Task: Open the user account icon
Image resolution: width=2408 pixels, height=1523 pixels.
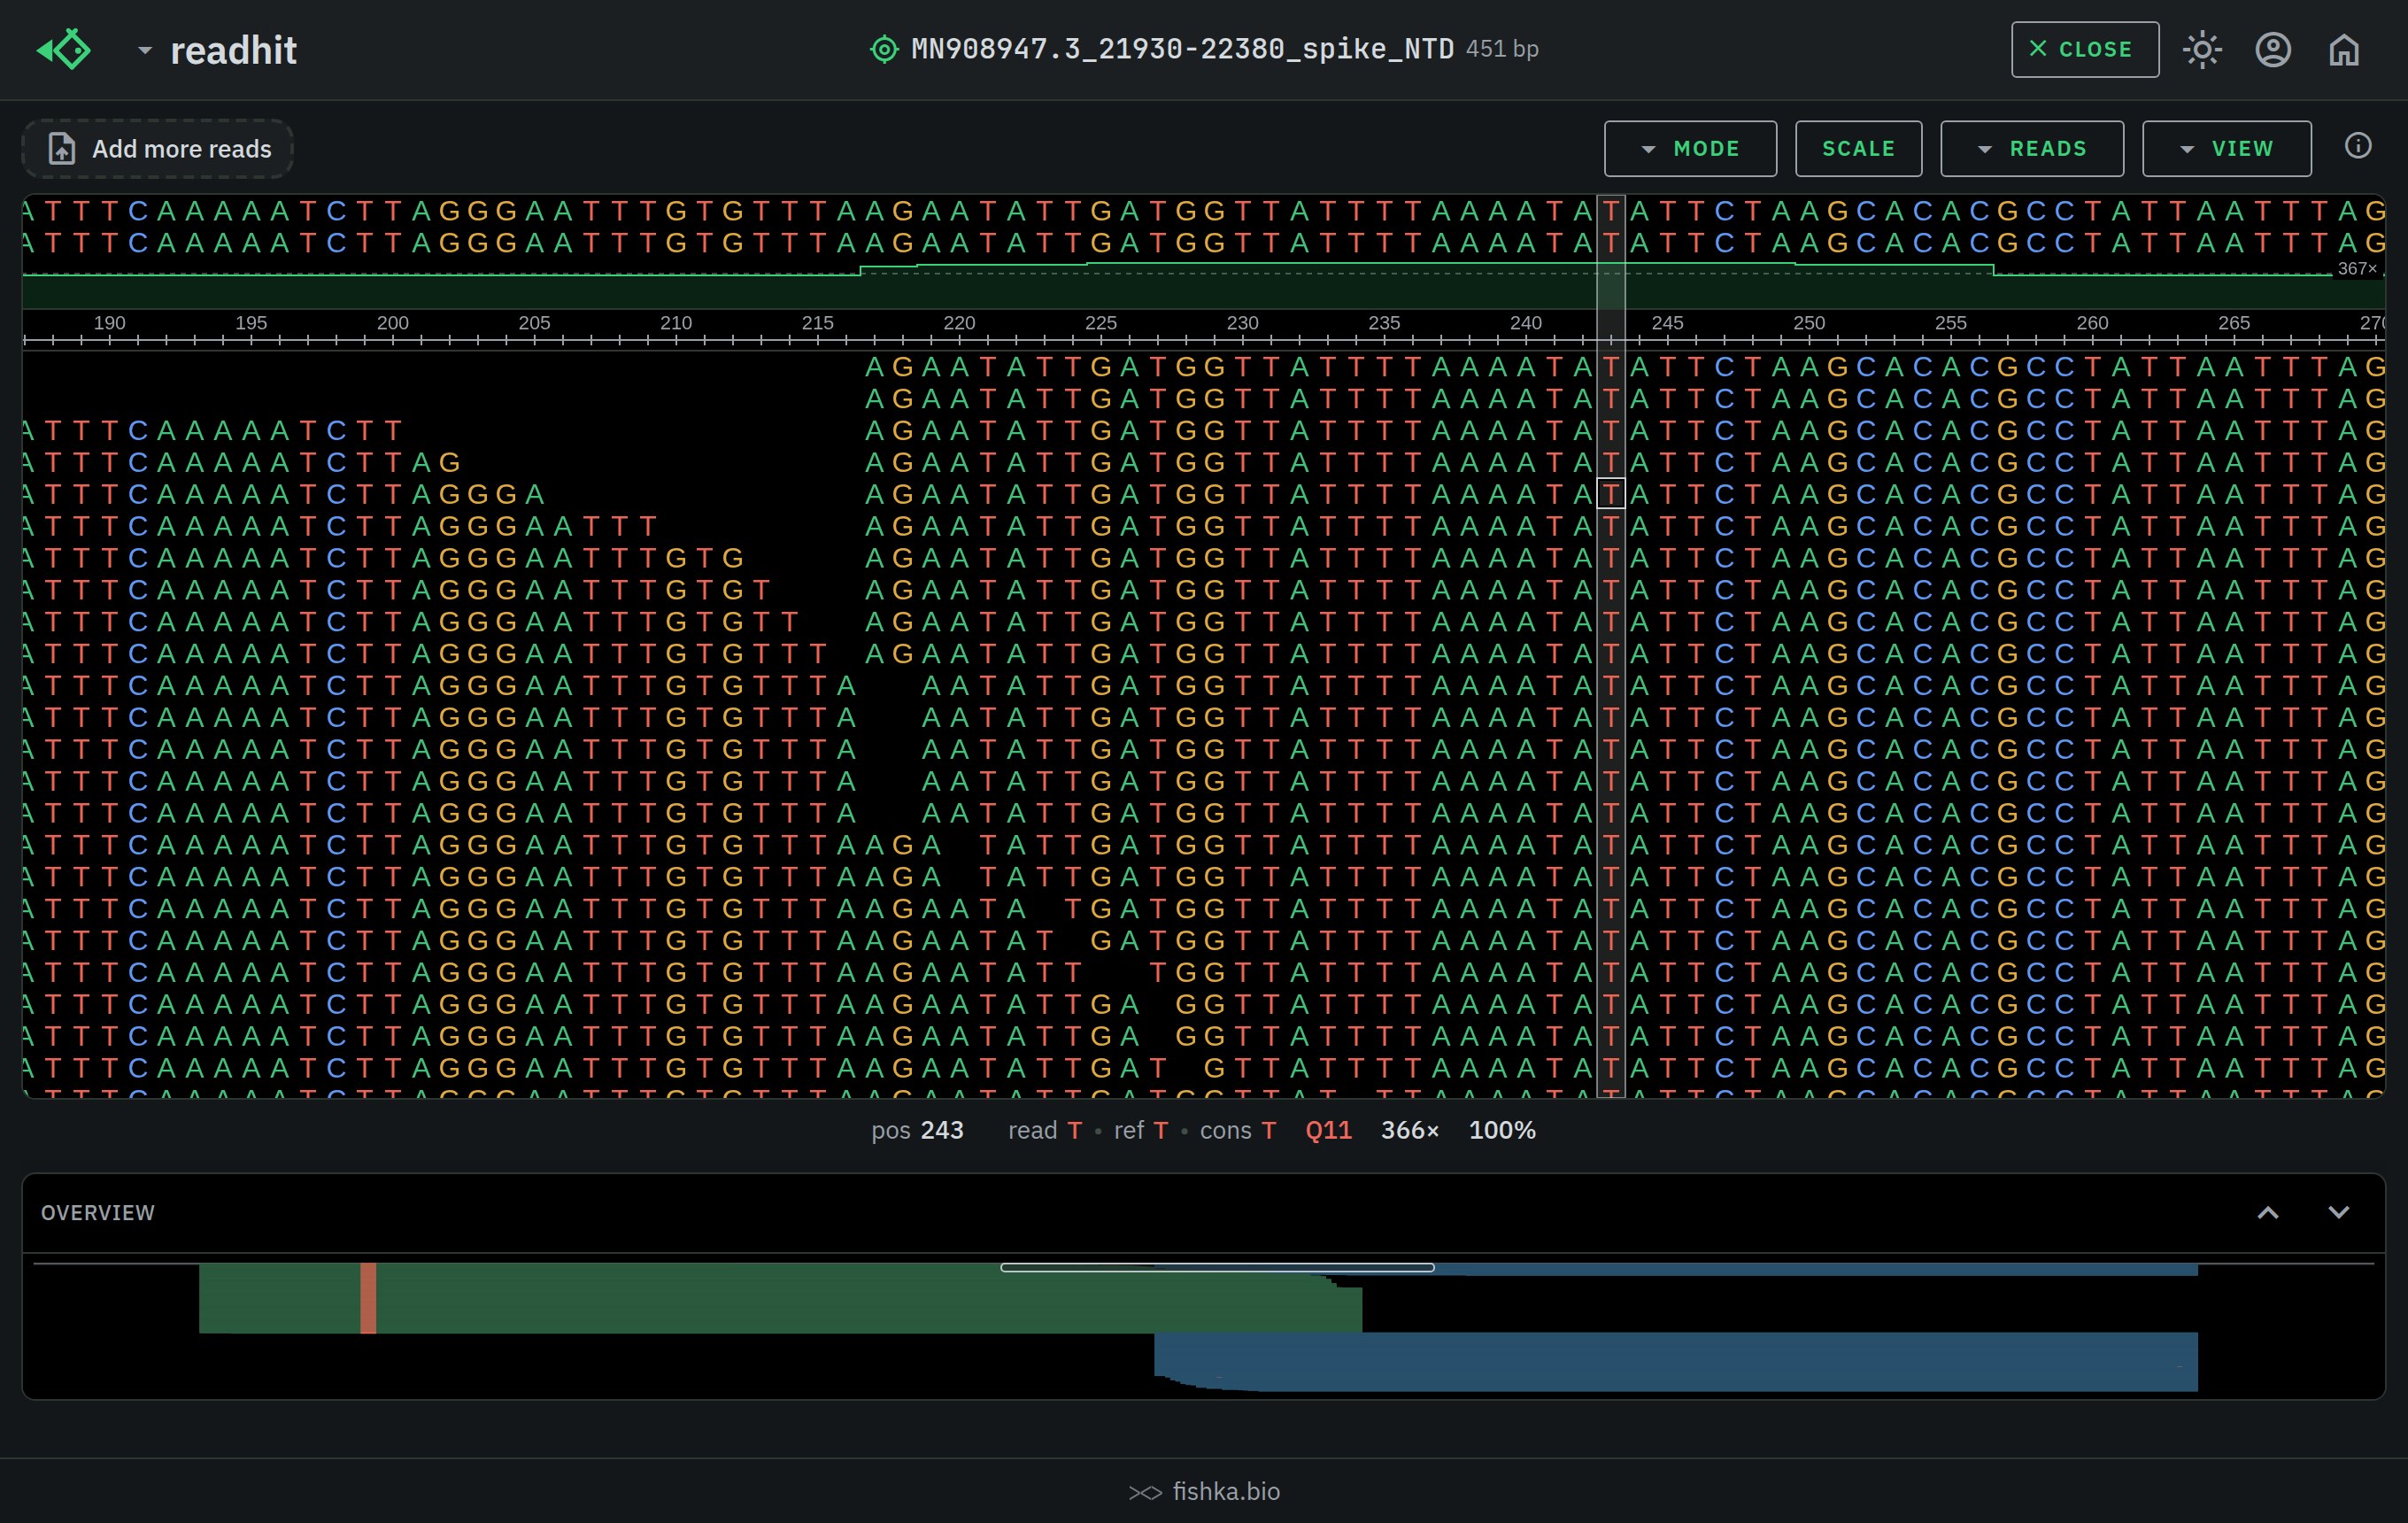Action: coord(2273,49)
